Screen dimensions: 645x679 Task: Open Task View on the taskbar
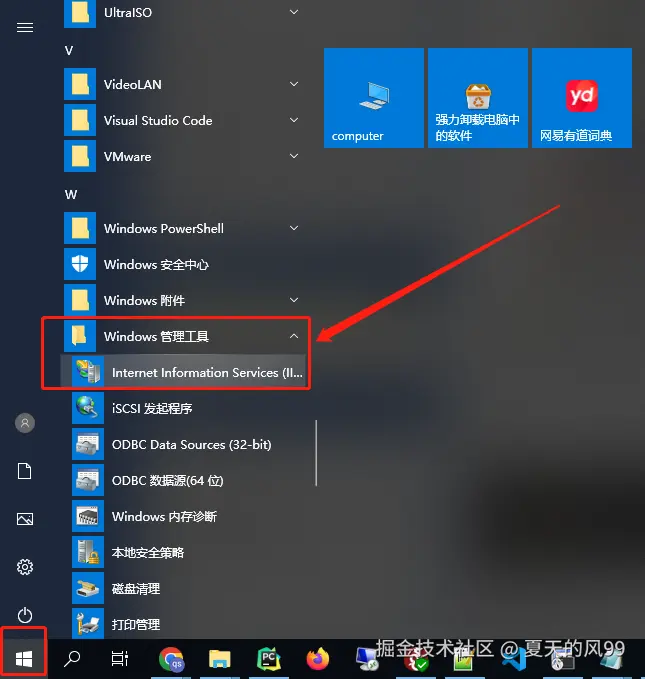point(120,659)
